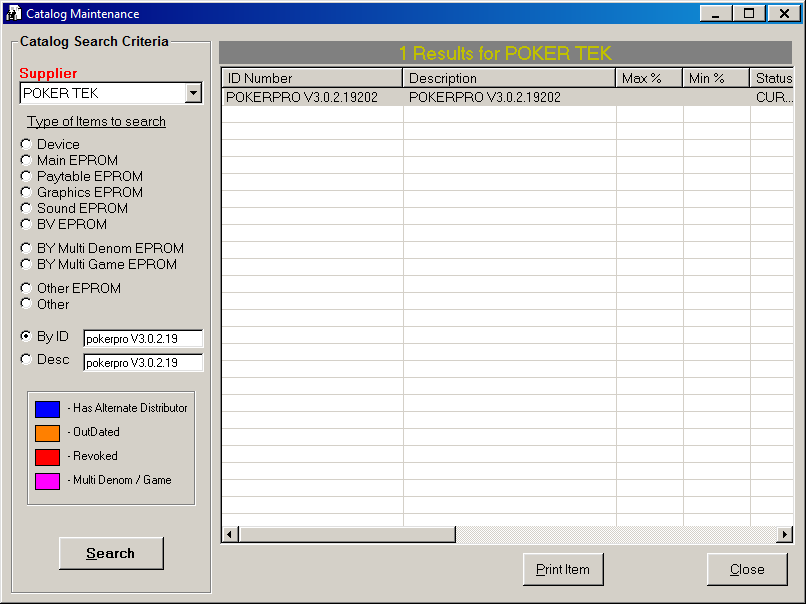This screenshot has height=604, width=806.
Task: Click the Close button
Action: point(747,570)
